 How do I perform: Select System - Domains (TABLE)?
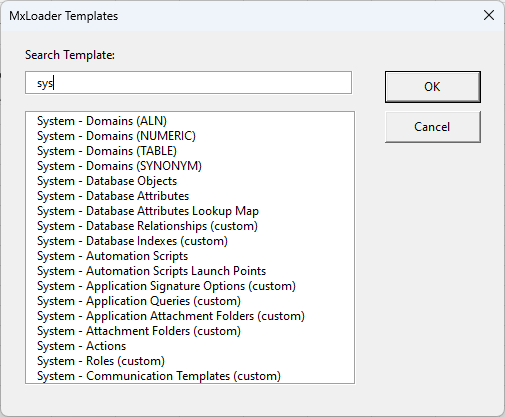[190, 151]
